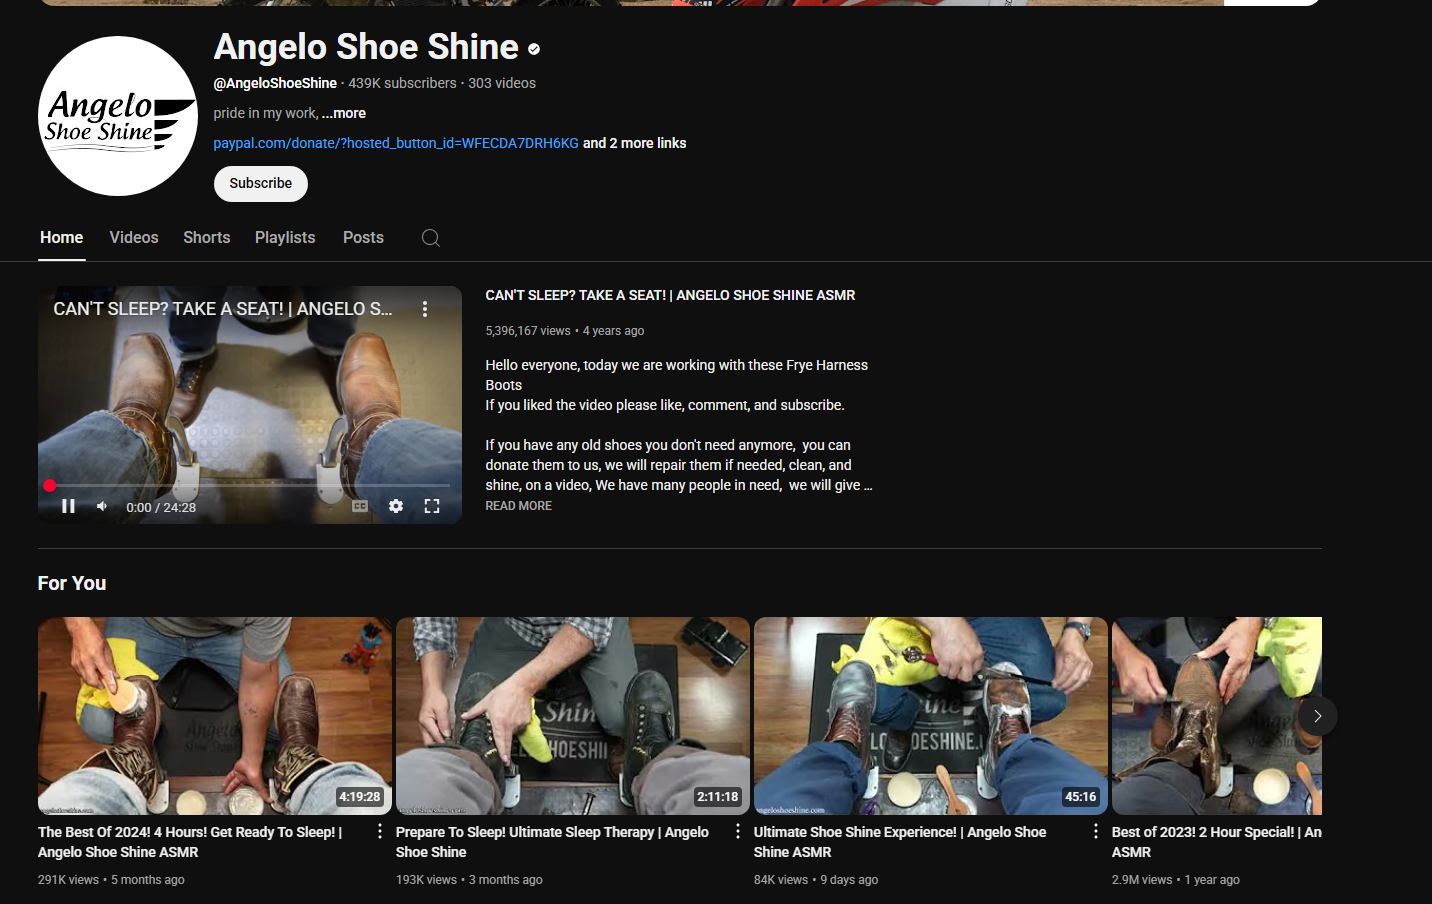The image size is (1432, 904).
Task: Show the 2 more channel links
Action: click(635, 143)
